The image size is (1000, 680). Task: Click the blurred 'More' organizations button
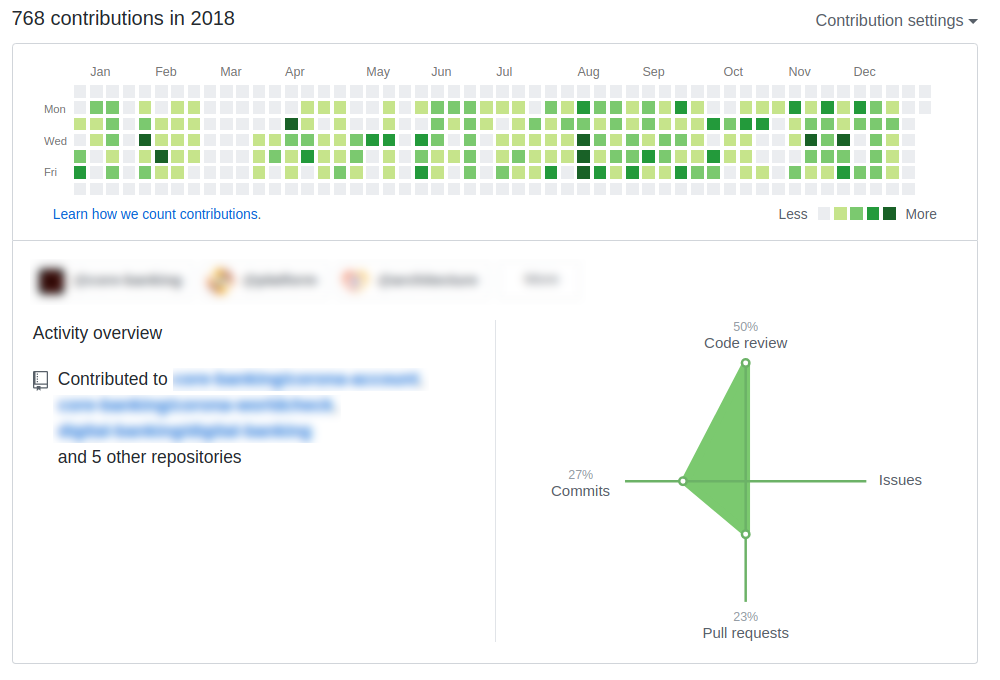pos(540,281)
